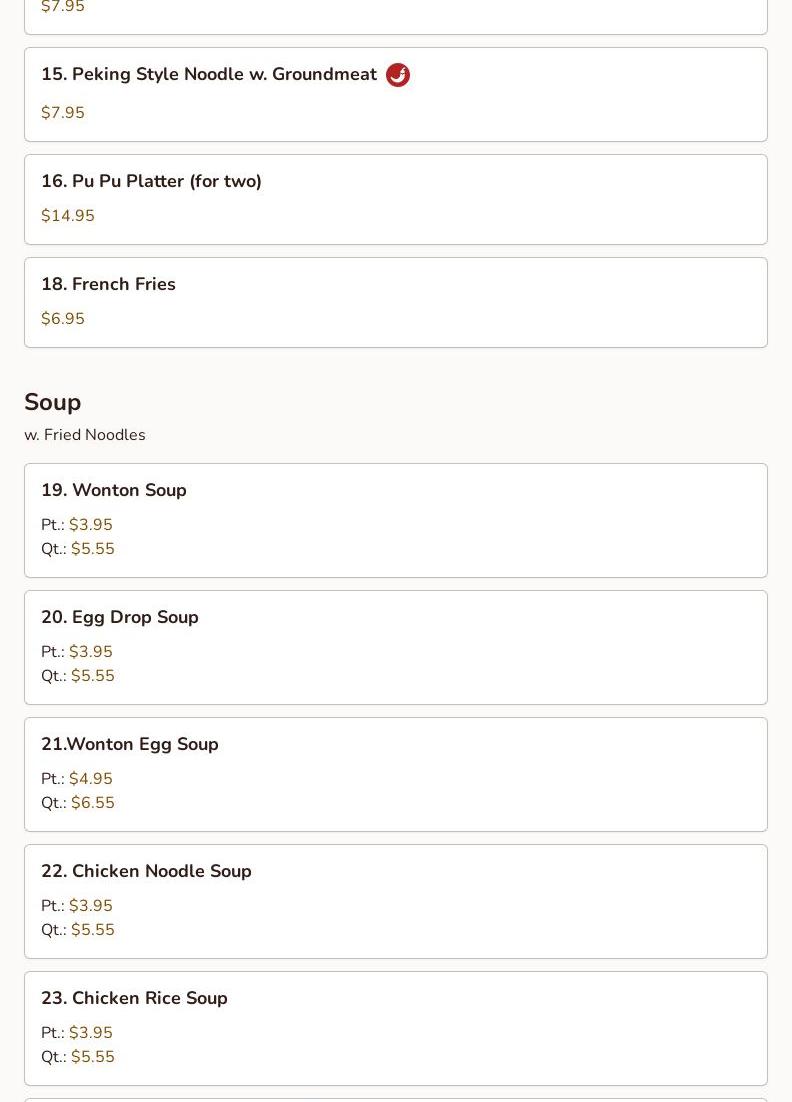Open the Peking Style Noodle w. Groundmeat item
The width and height of the screenshot is (792, 1102).
(396, 95)
